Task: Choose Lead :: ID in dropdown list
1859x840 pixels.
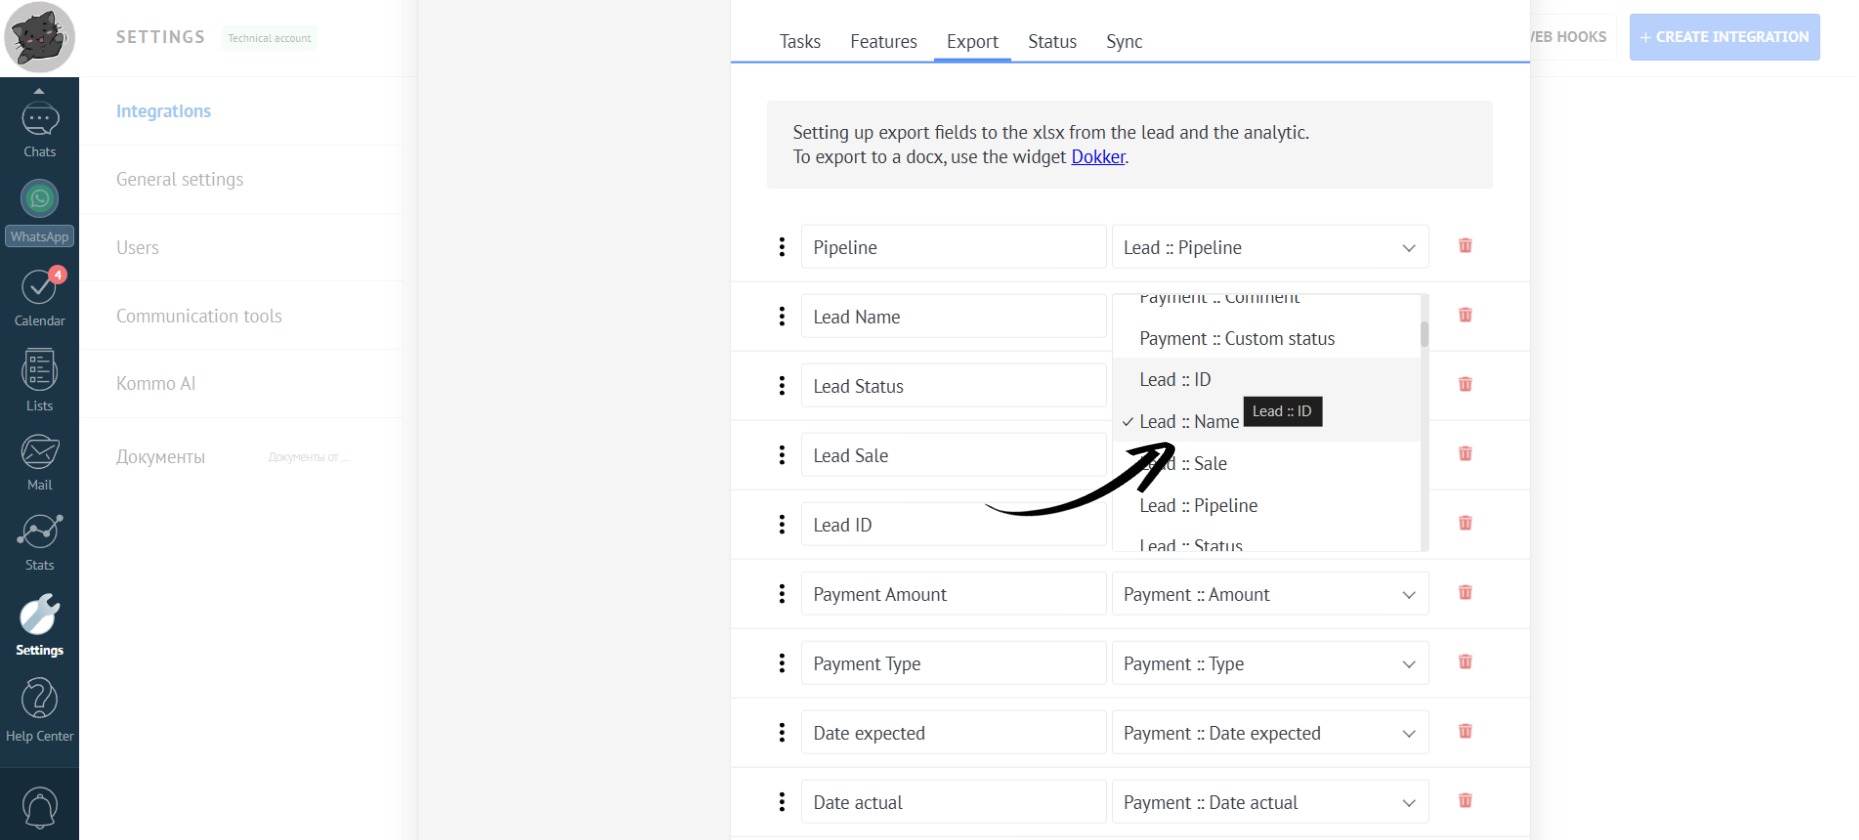Action: tap(1175, 380)
